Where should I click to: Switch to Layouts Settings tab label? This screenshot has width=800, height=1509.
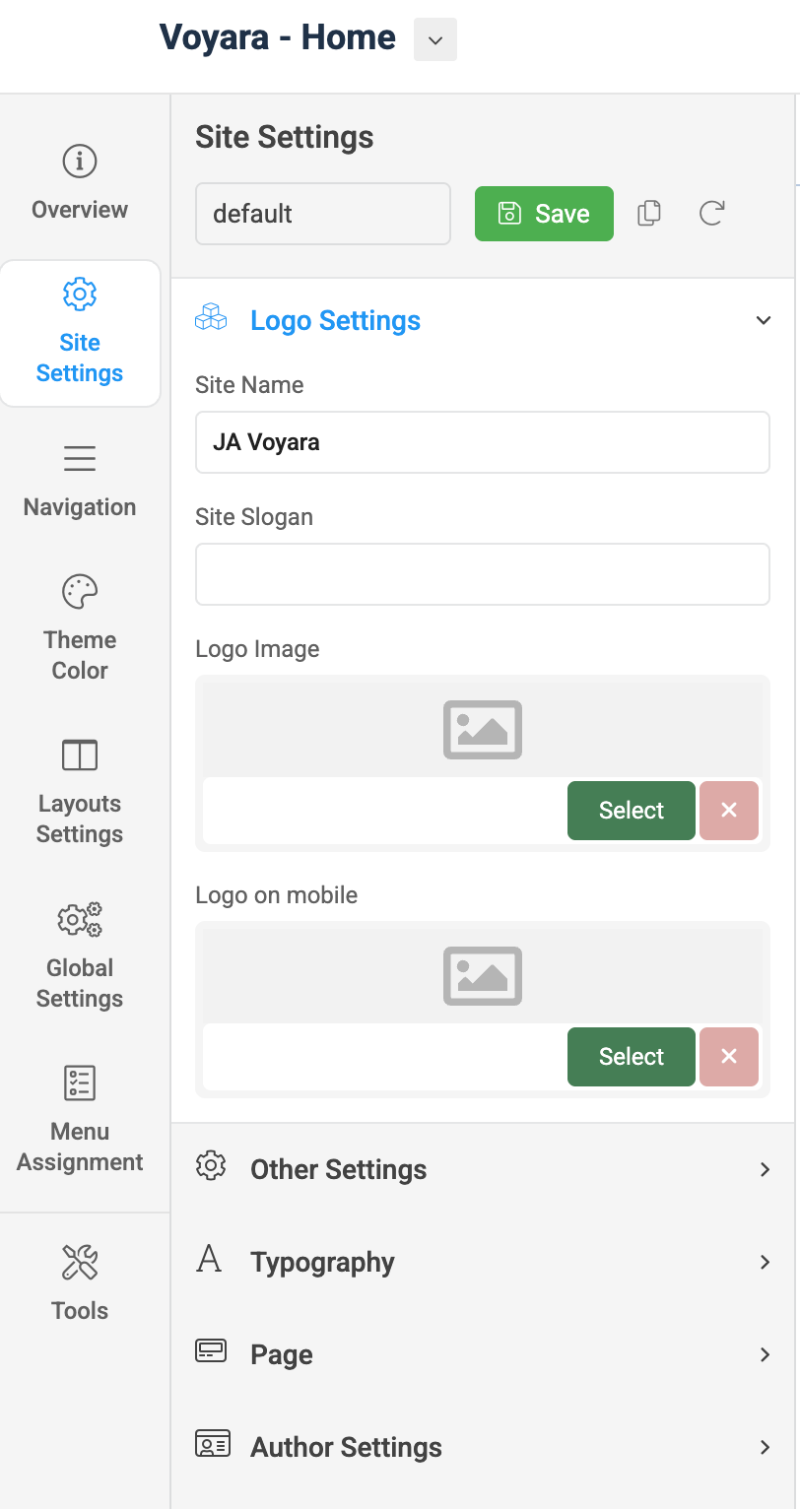80,819
